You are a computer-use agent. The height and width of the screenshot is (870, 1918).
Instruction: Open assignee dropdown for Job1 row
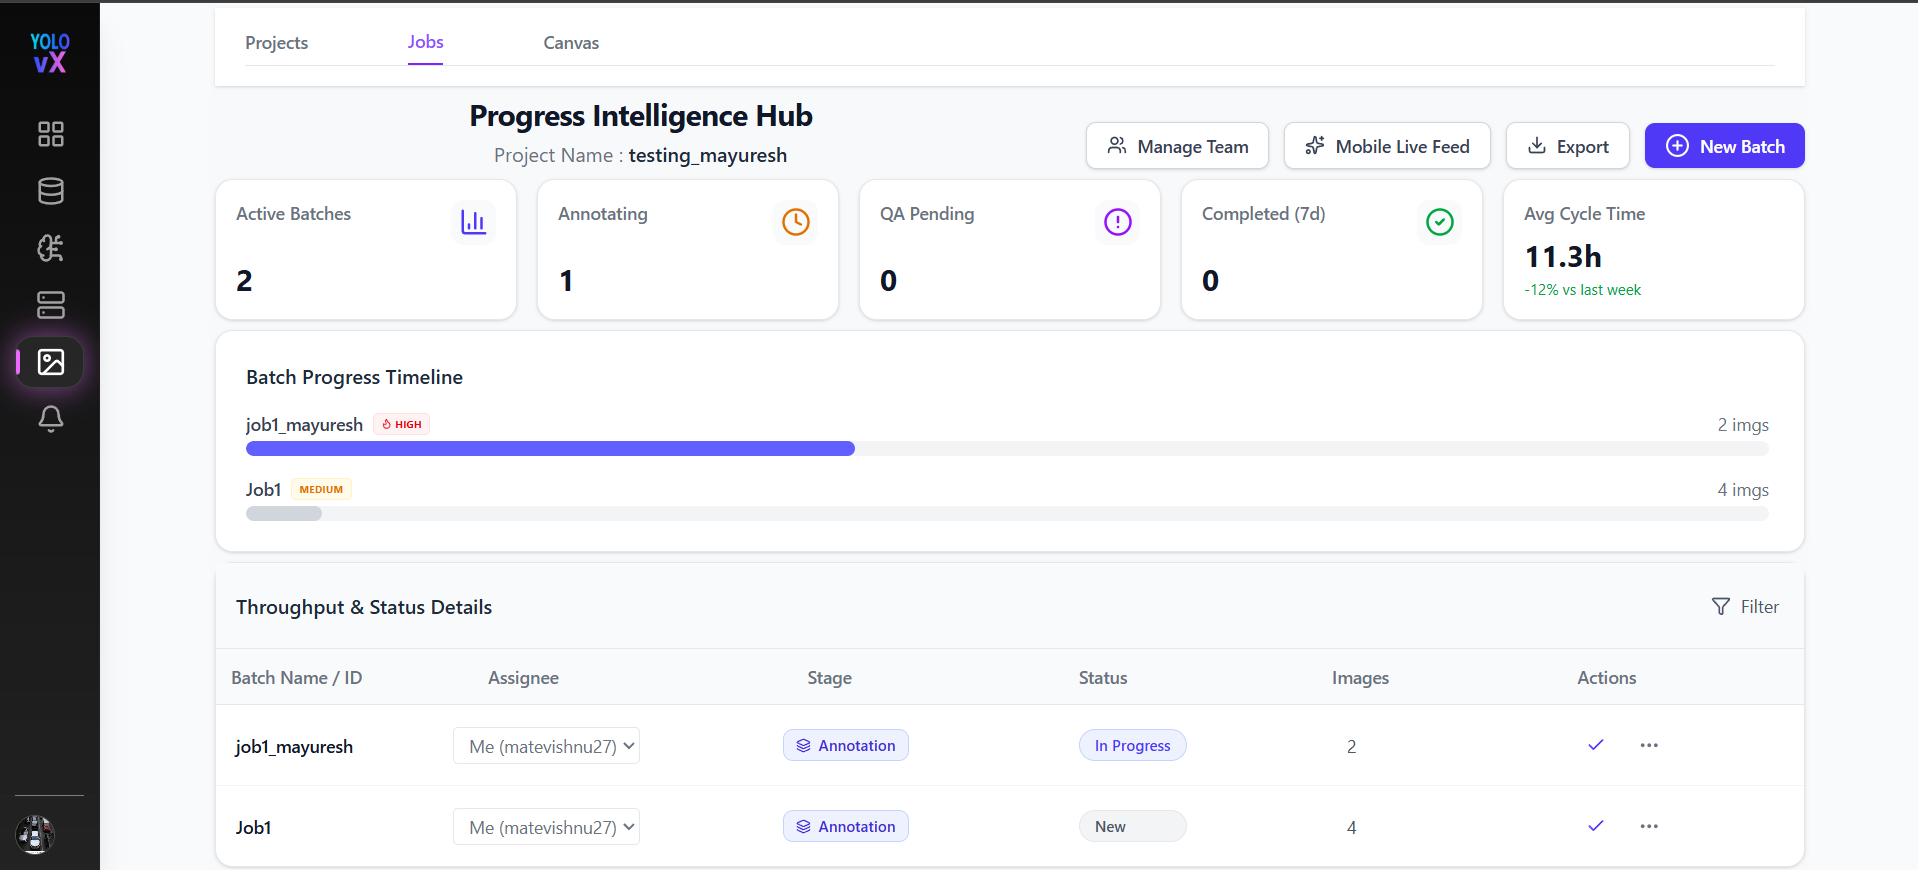(546, 827)
